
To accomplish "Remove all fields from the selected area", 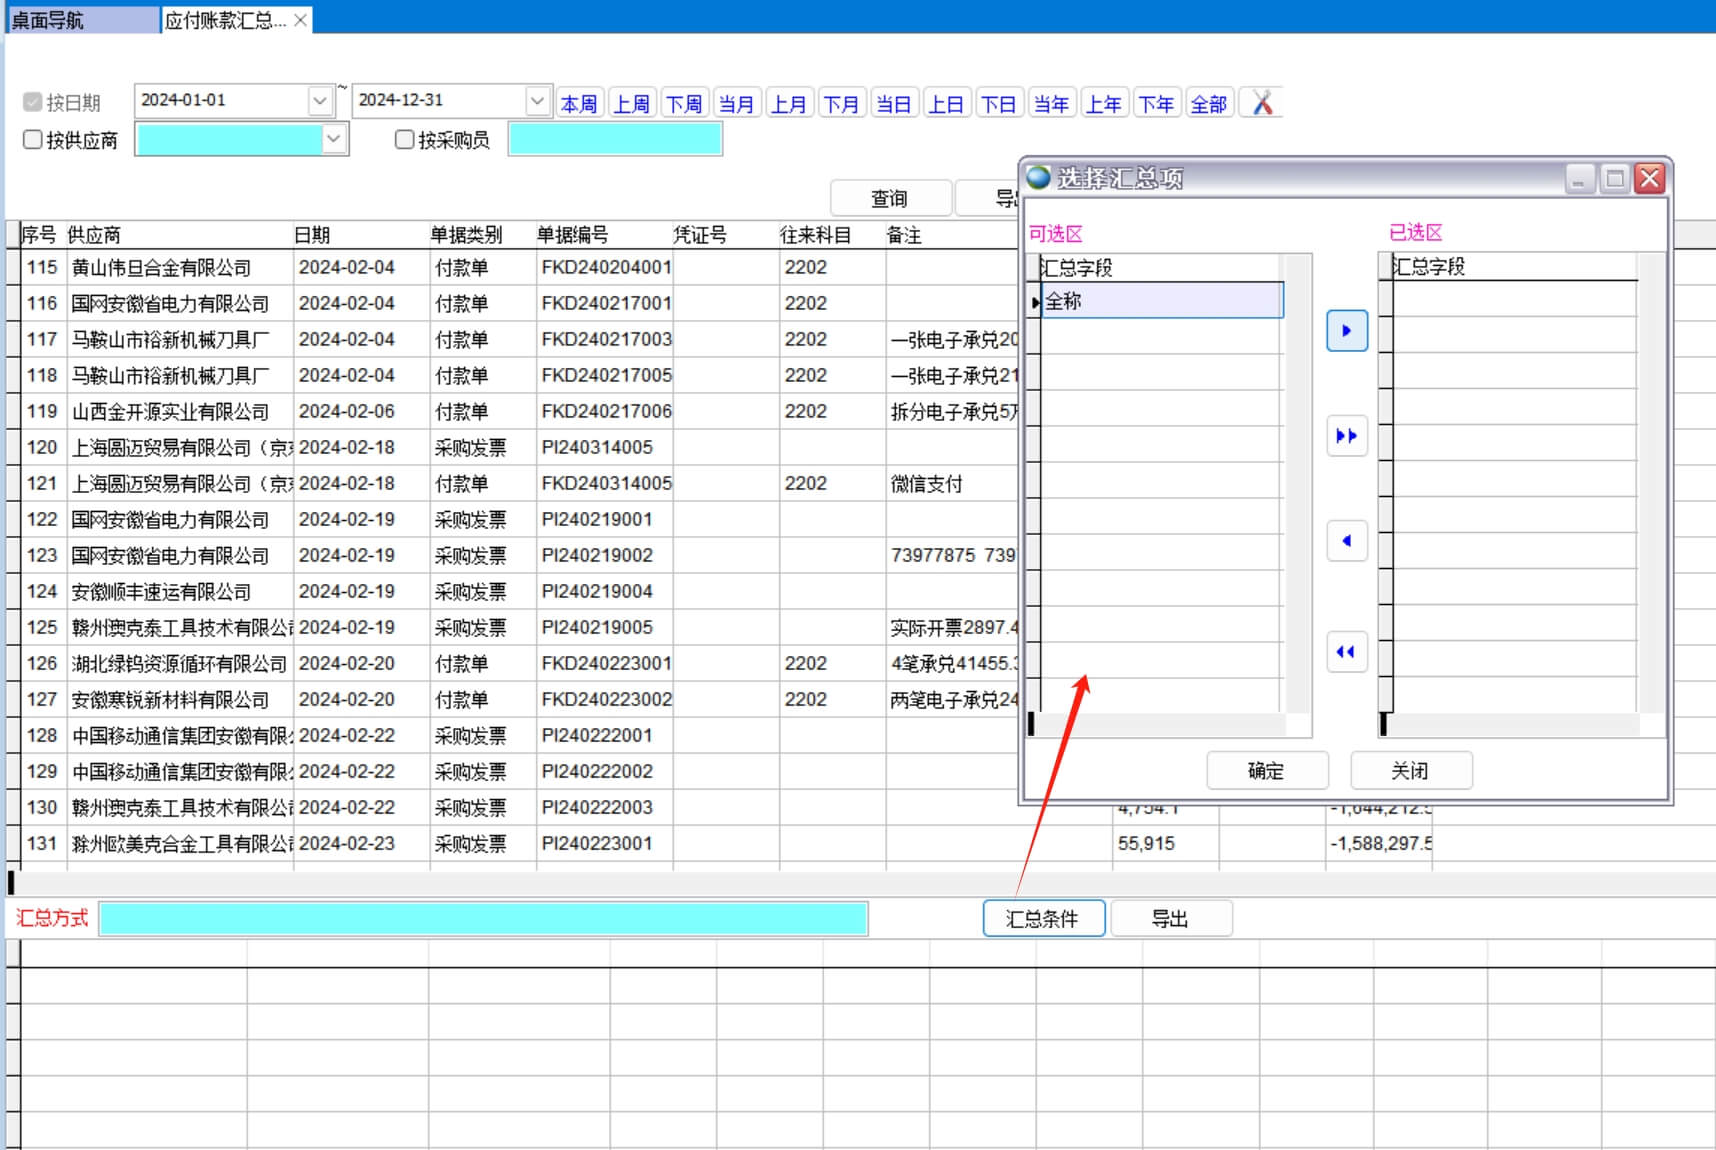I will tap(1346, 652).
